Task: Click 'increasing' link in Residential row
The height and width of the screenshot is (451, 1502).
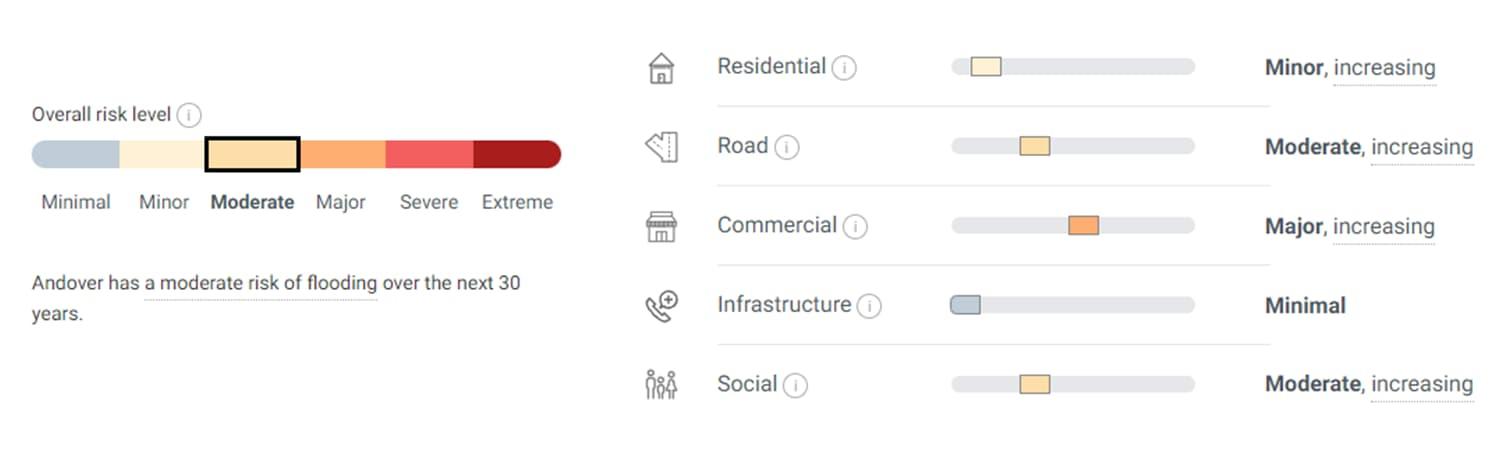Action: pos(1384,68)
